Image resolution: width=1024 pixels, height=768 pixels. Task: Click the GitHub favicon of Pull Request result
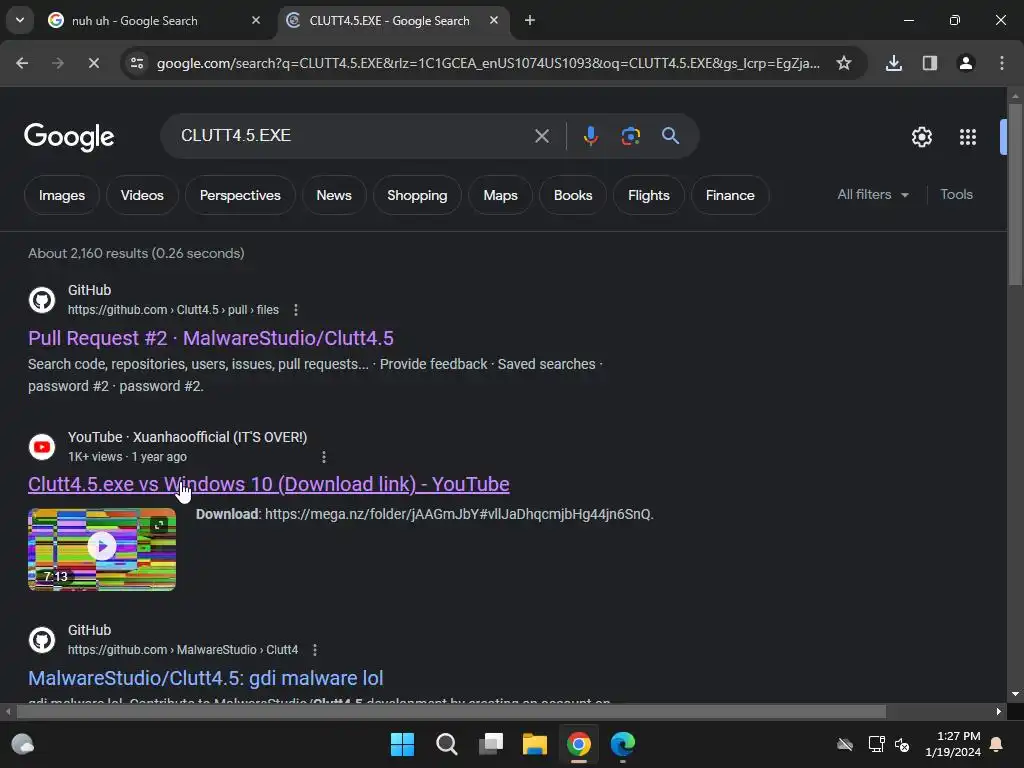42,300
